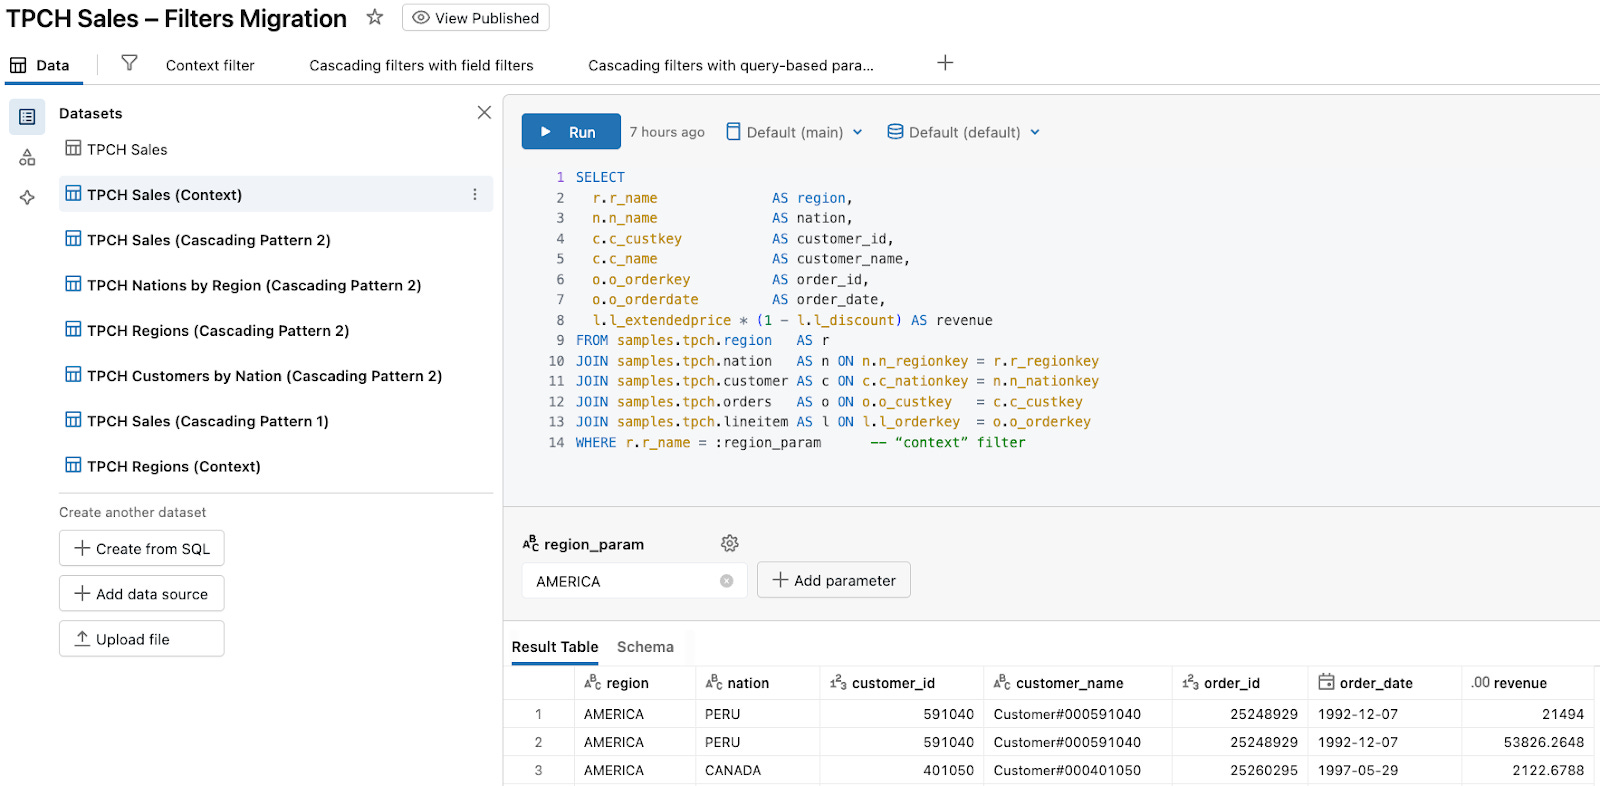Click the WHERE clause line in editor
The image size is (1600, 786).
[800, 442]
